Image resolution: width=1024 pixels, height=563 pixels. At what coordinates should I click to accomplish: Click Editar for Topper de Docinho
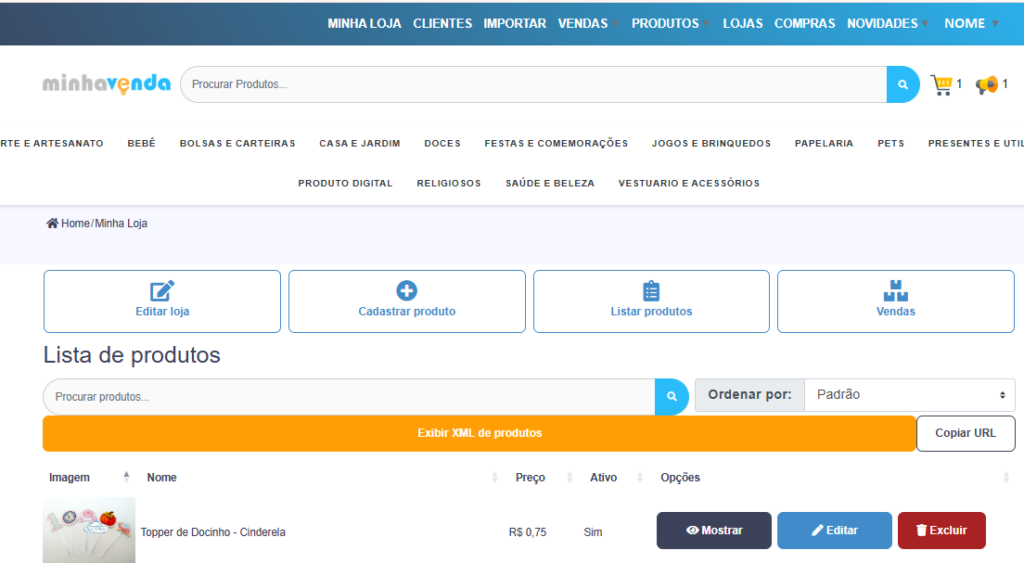(835, 530)
